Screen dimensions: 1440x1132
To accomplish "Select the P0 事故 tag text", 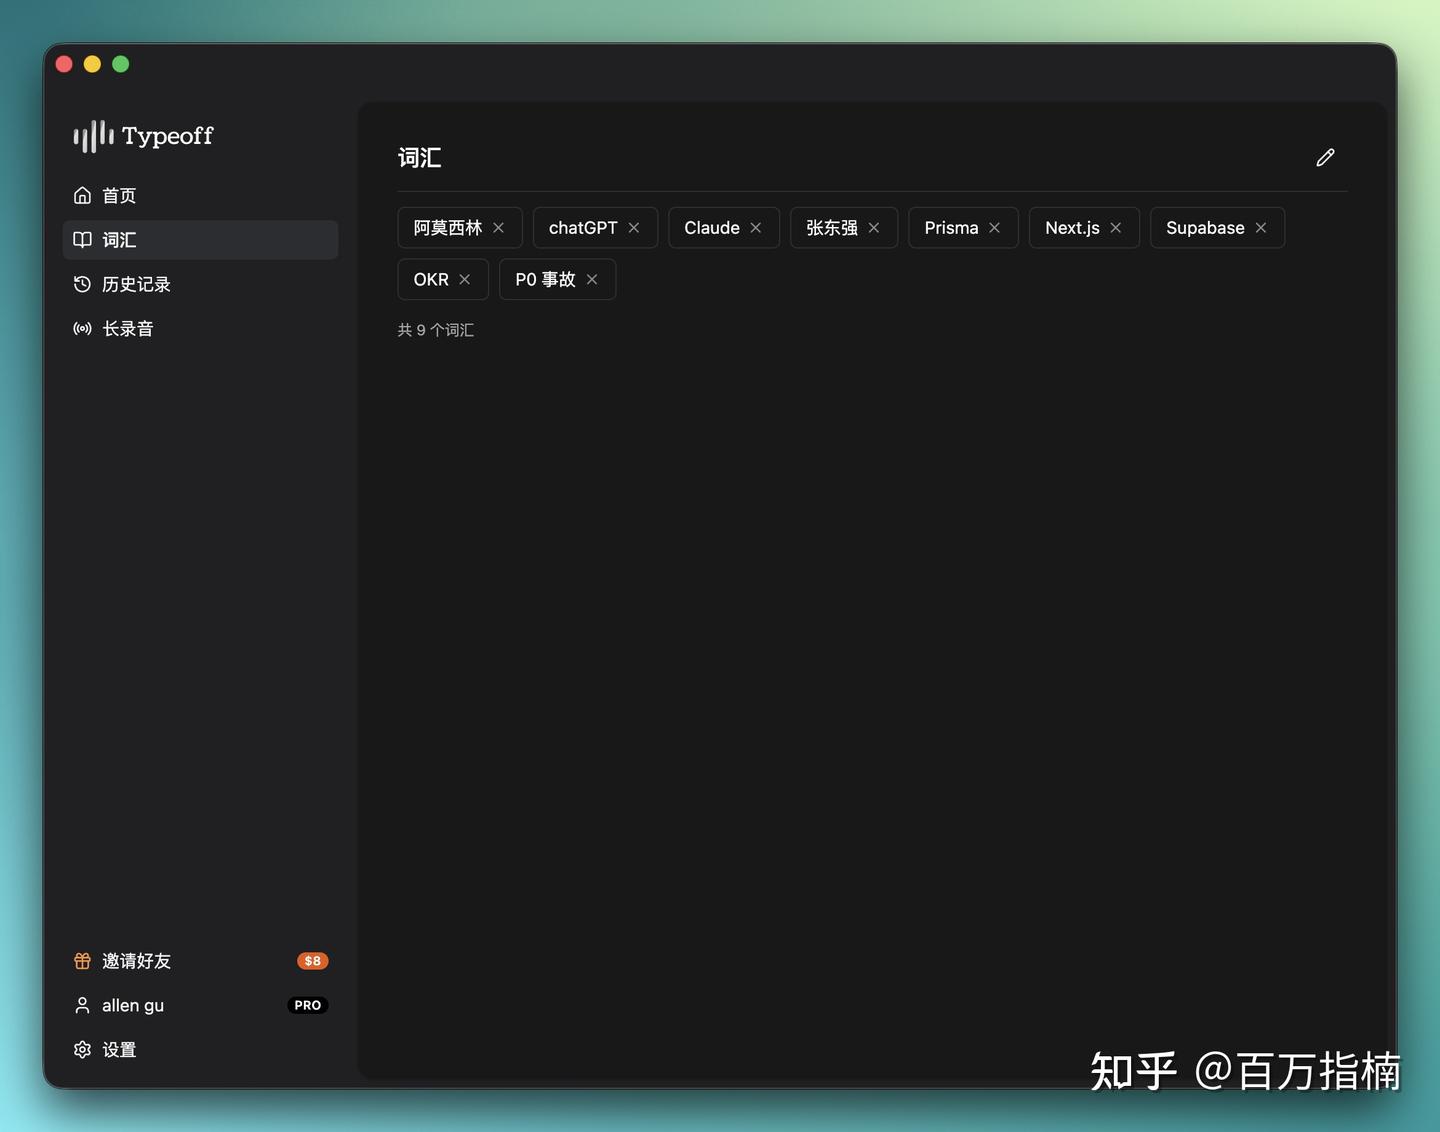I will point(545,280).
